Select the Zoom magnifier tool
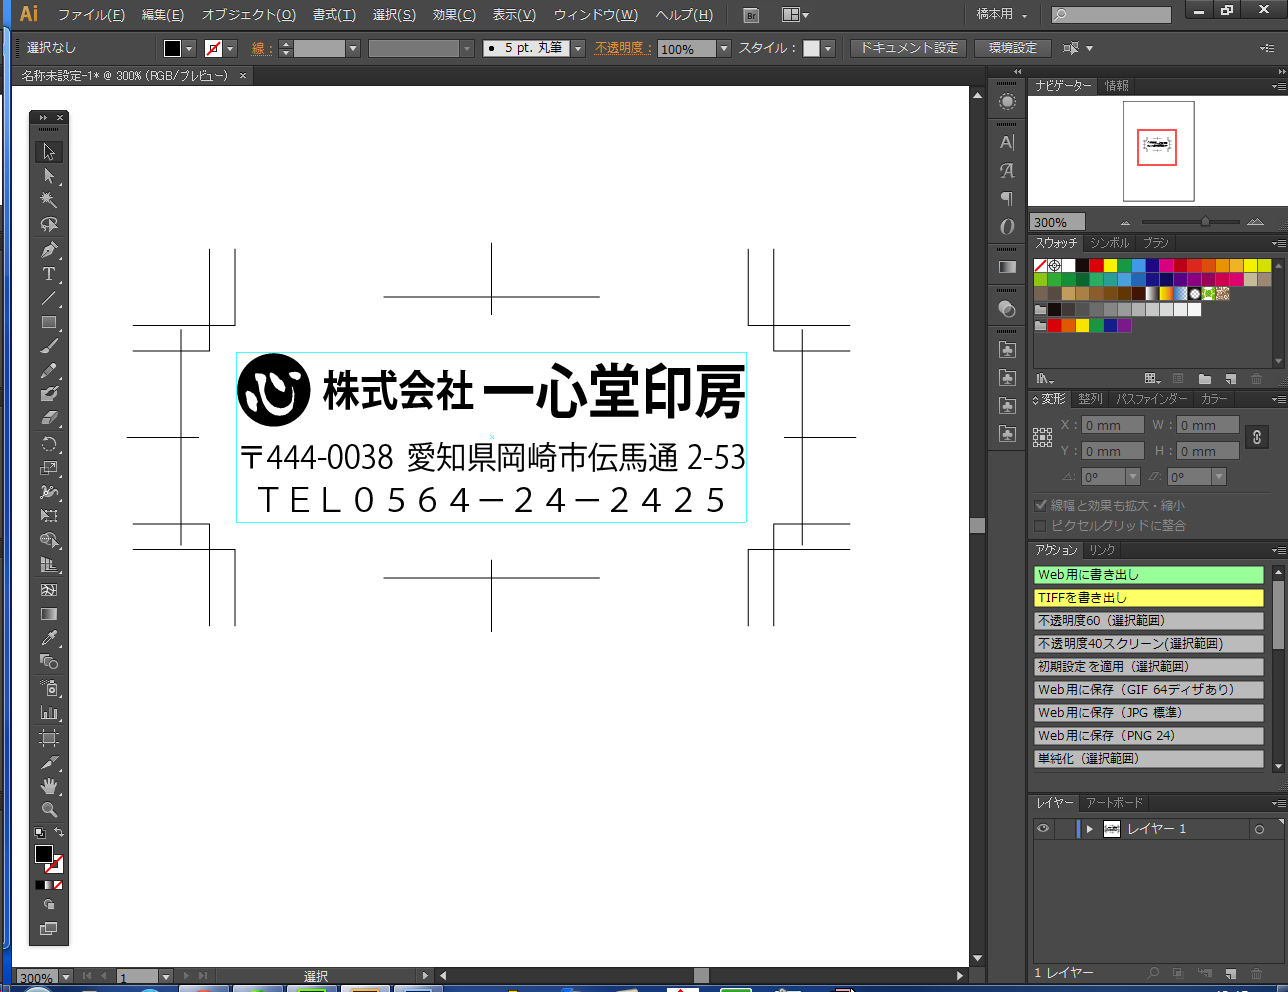 48,810
